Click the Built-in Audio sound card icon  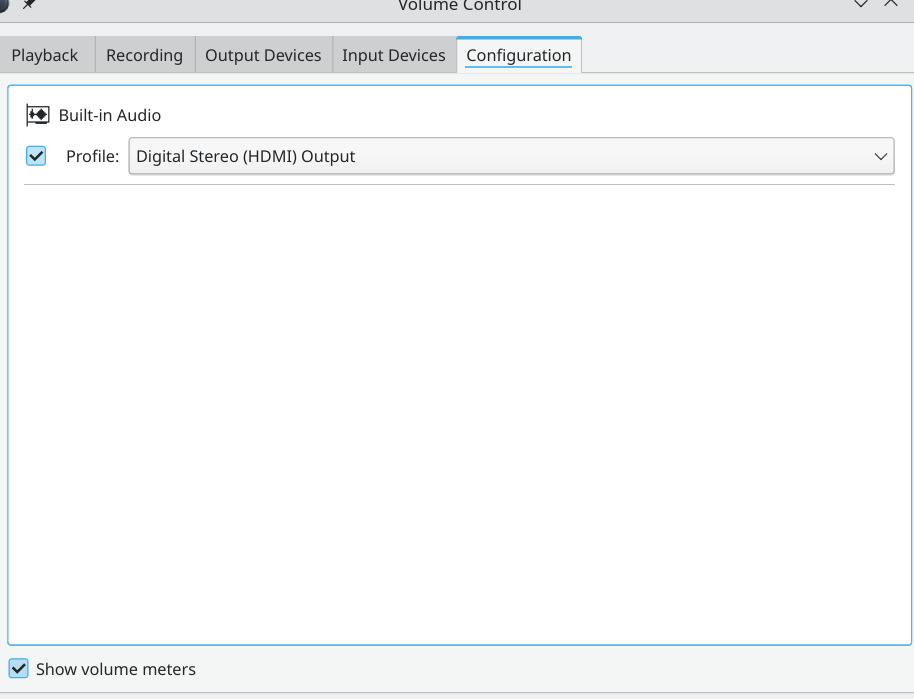click(x=37, y=115)
